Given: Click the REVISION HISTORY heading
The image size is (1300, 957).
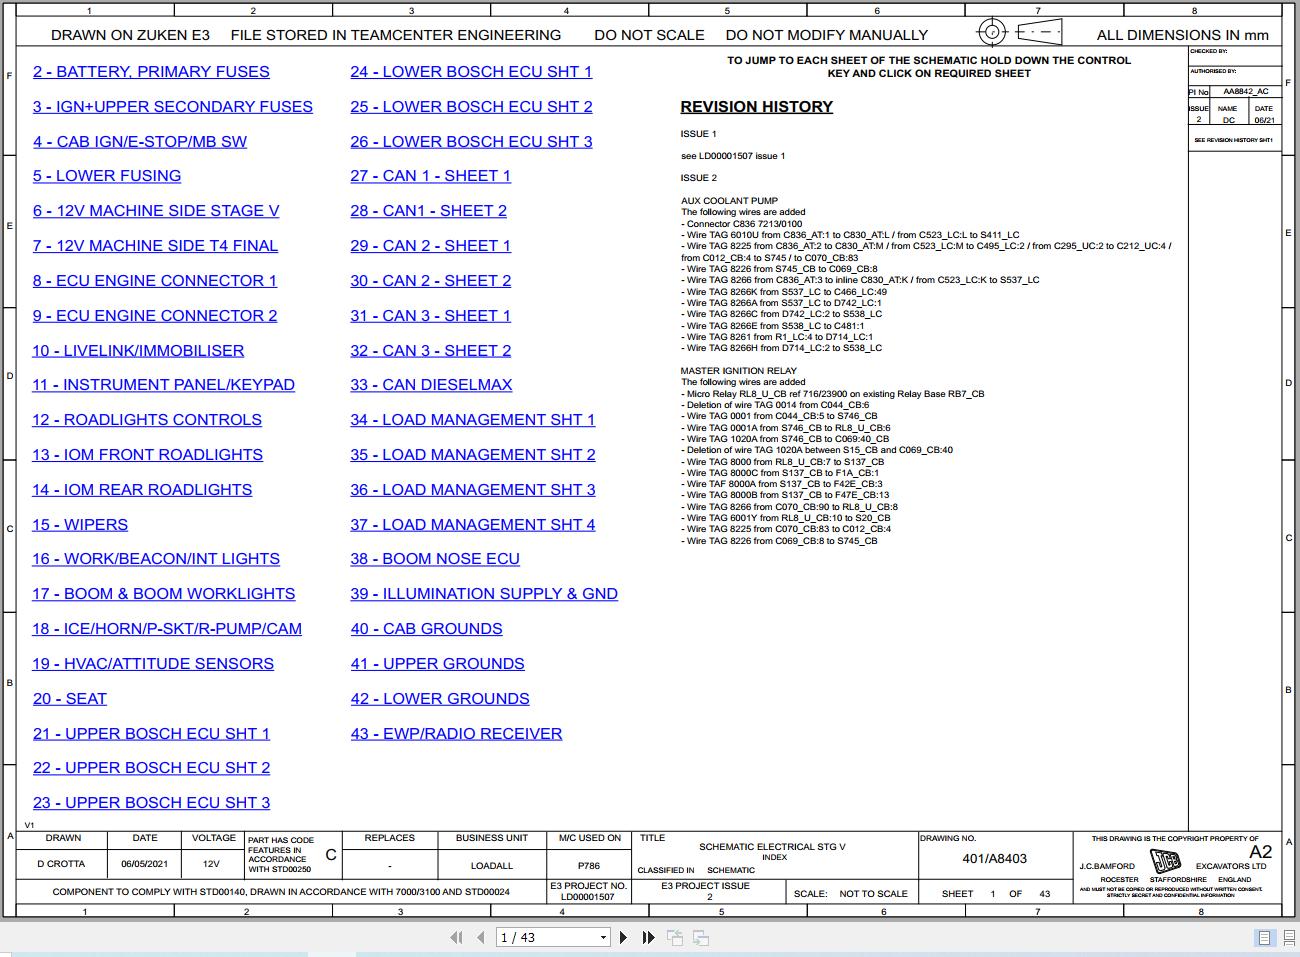Looking at the screenshot, I should 757,107.
